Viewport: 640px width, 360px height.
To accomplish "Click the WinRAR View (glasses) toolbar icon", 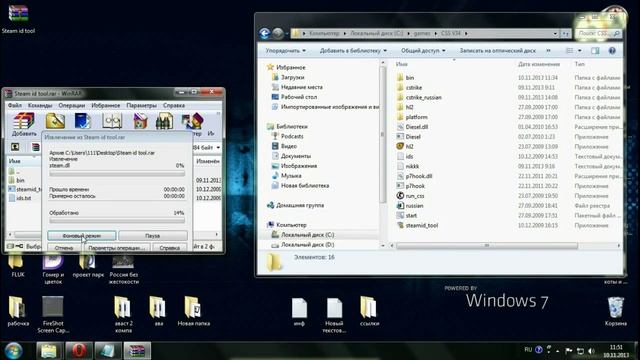I will click(112, 121).
